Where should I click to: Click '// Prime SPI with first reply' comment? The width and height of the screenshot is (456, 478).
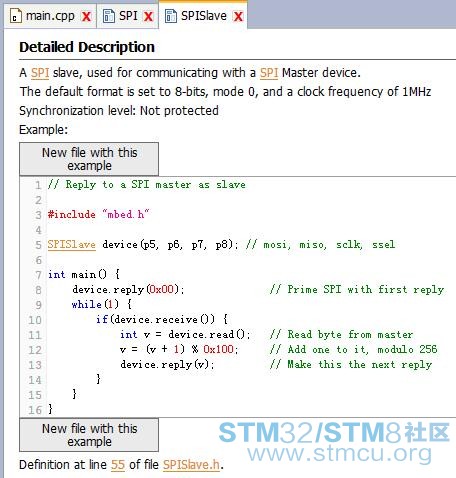pos(357,289)
